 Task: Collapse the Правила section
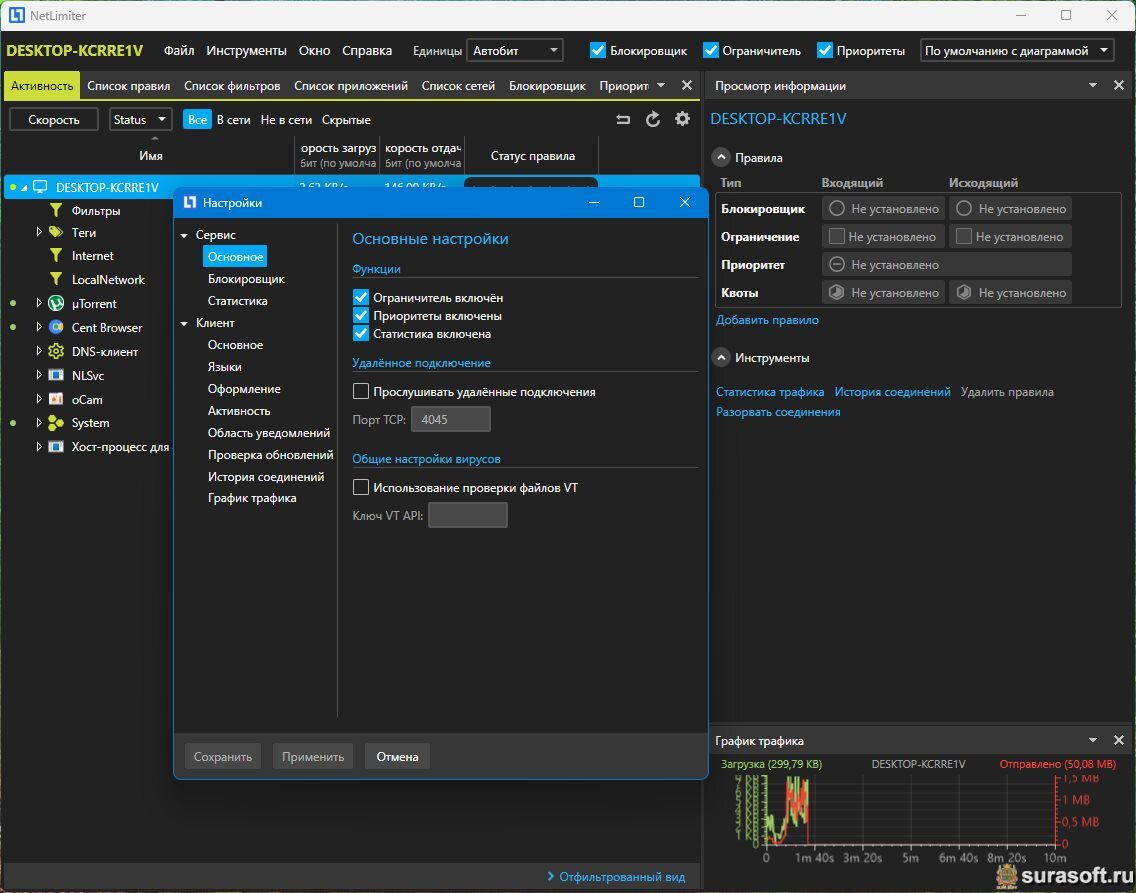coord(721,157)
